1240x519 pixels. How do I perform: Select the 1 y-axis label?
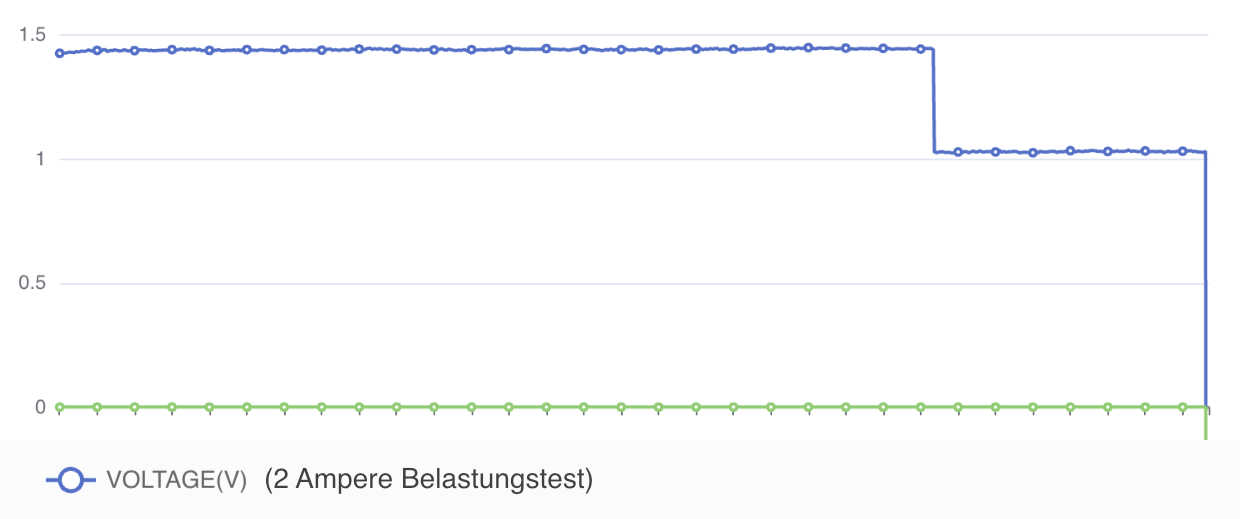pyautogui.click(x=41, y=159)
